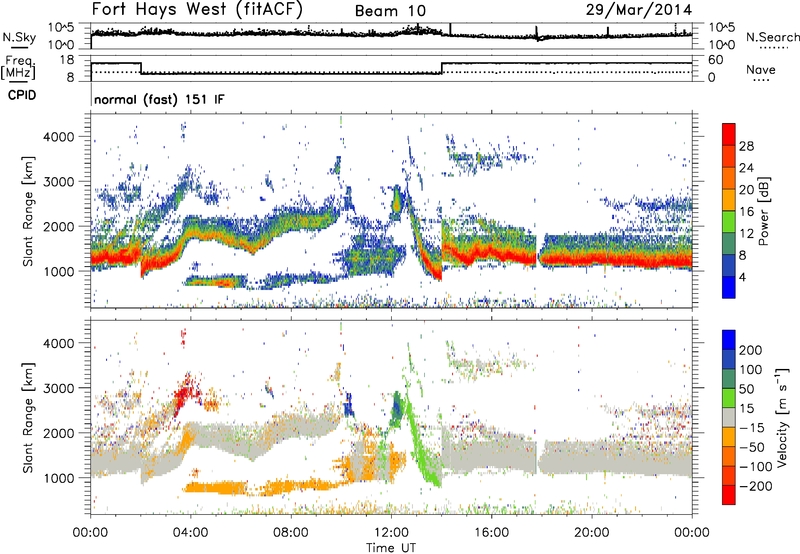800x554 pixels.
Task: Click the "04:00" time tick label
Action: pyautogui.click(x=191, y=533)
